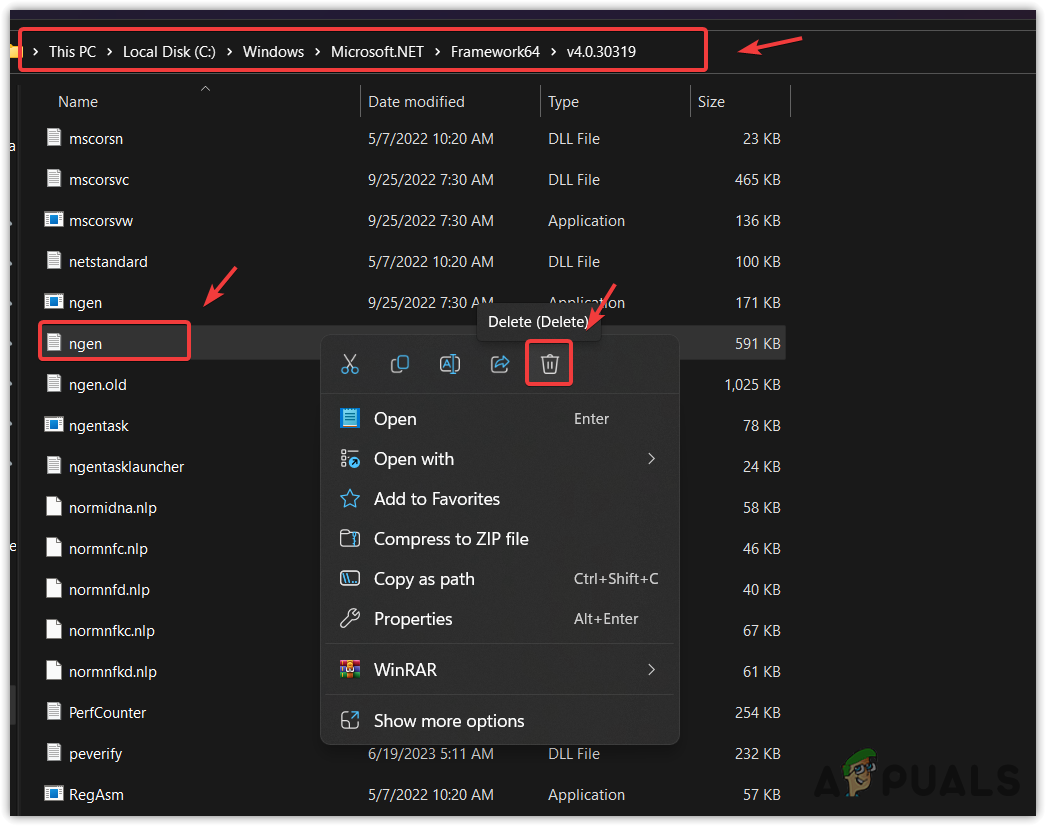Click the Cut scissors icon
Screen dimensions: 1046x826
coord(350,364)
